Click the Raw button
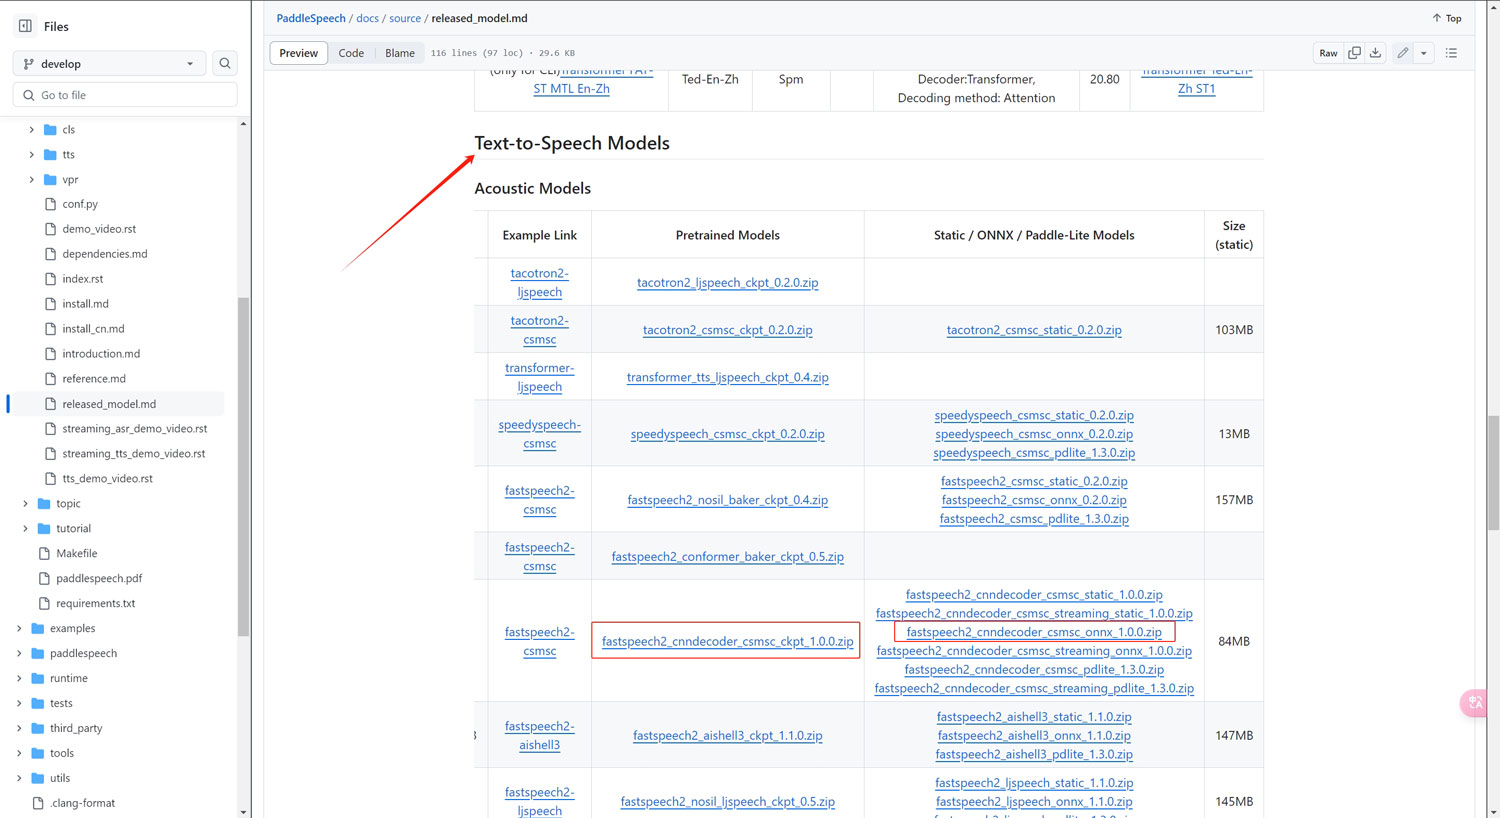The image size is (1500, 818). tap(1328, 53)
